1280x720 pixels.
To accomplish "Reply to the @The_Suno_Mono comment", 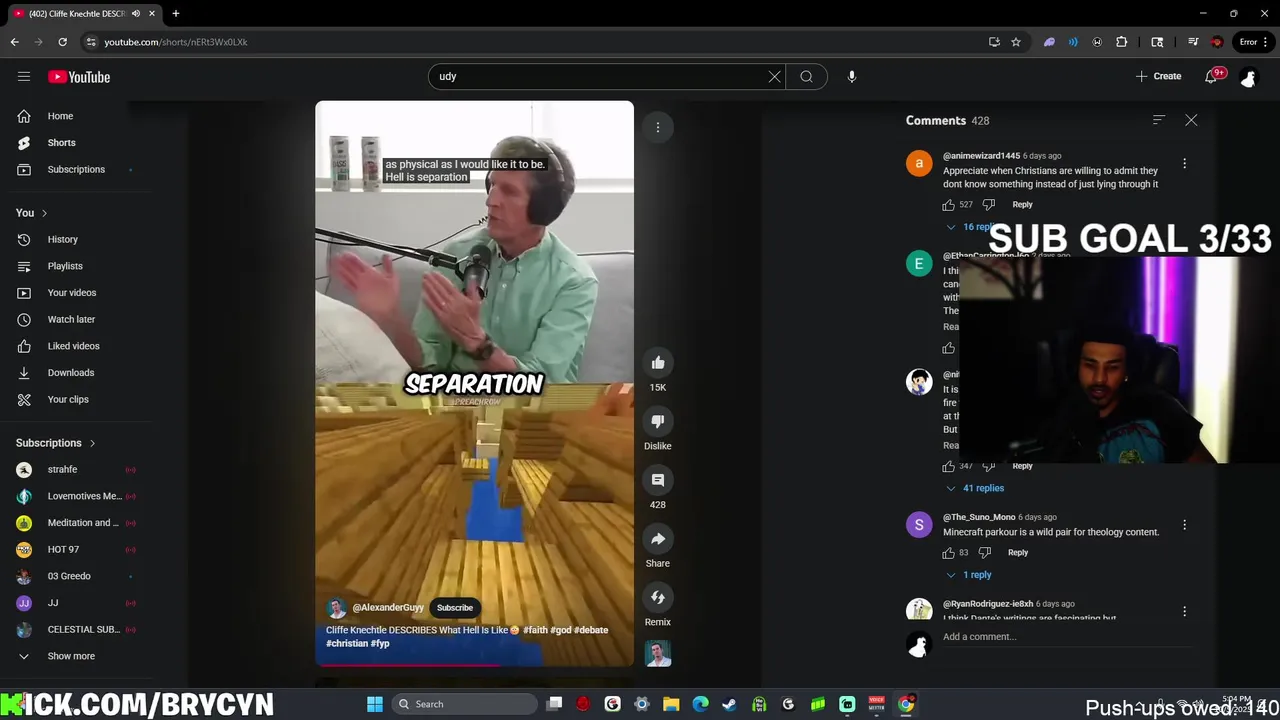I will pos(1018,552).
